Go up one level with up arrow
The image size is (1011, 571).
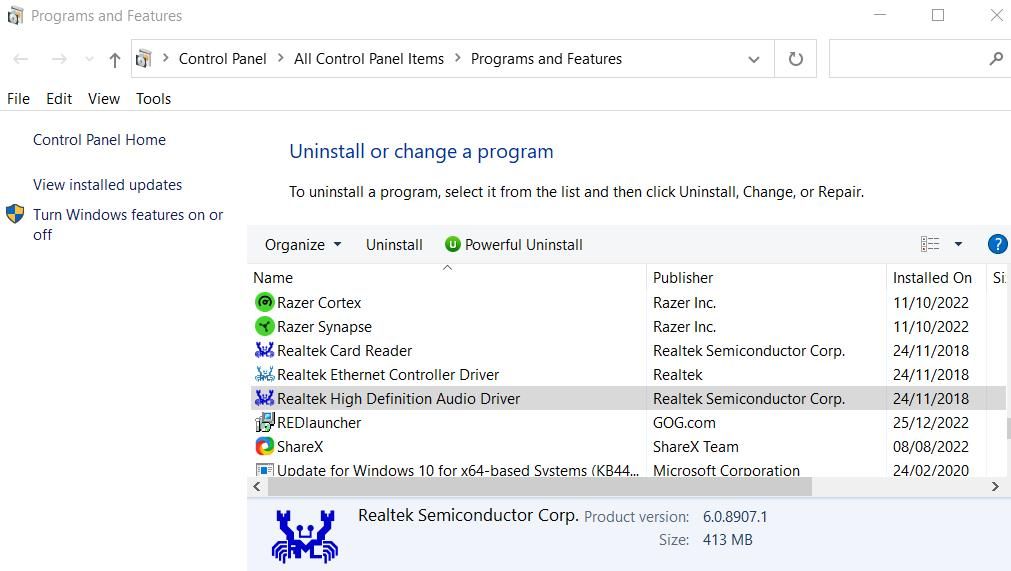(114, 60)
